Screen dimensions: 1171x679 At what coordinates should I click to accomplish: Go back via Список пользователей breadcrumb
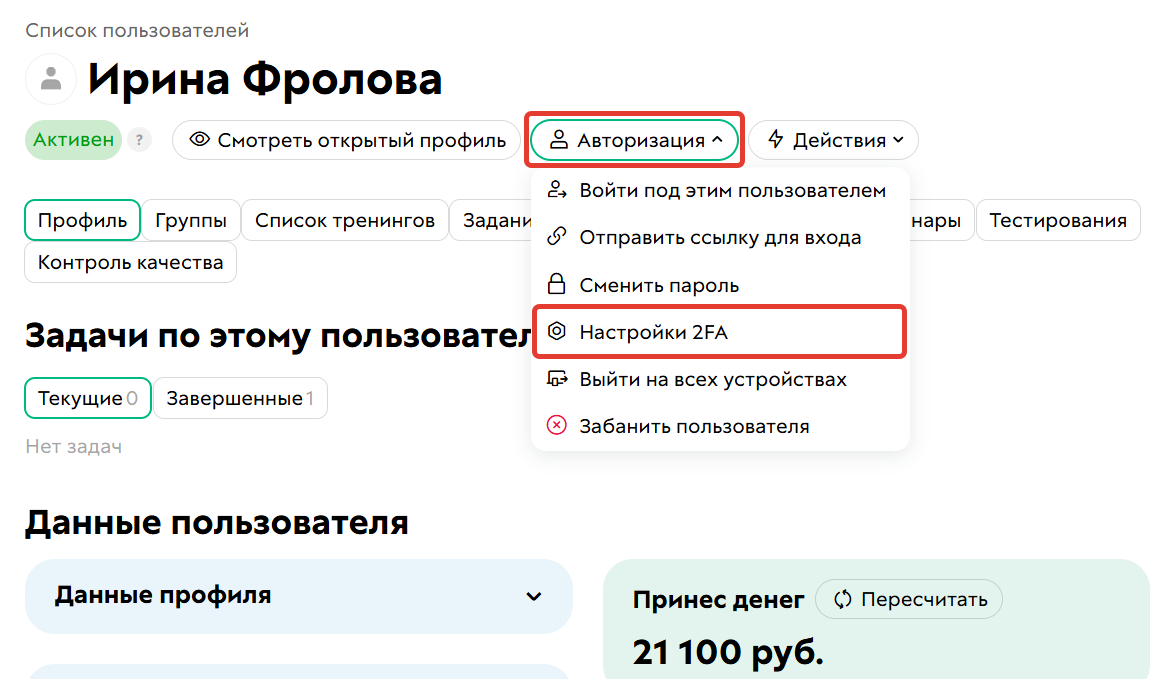click(136, 30)
